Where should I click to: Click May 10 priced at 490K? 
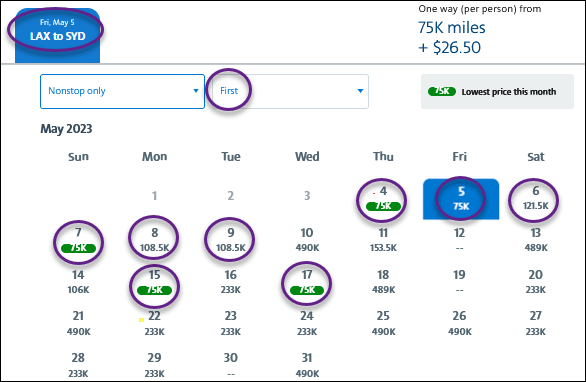click(x=307, y=240)
